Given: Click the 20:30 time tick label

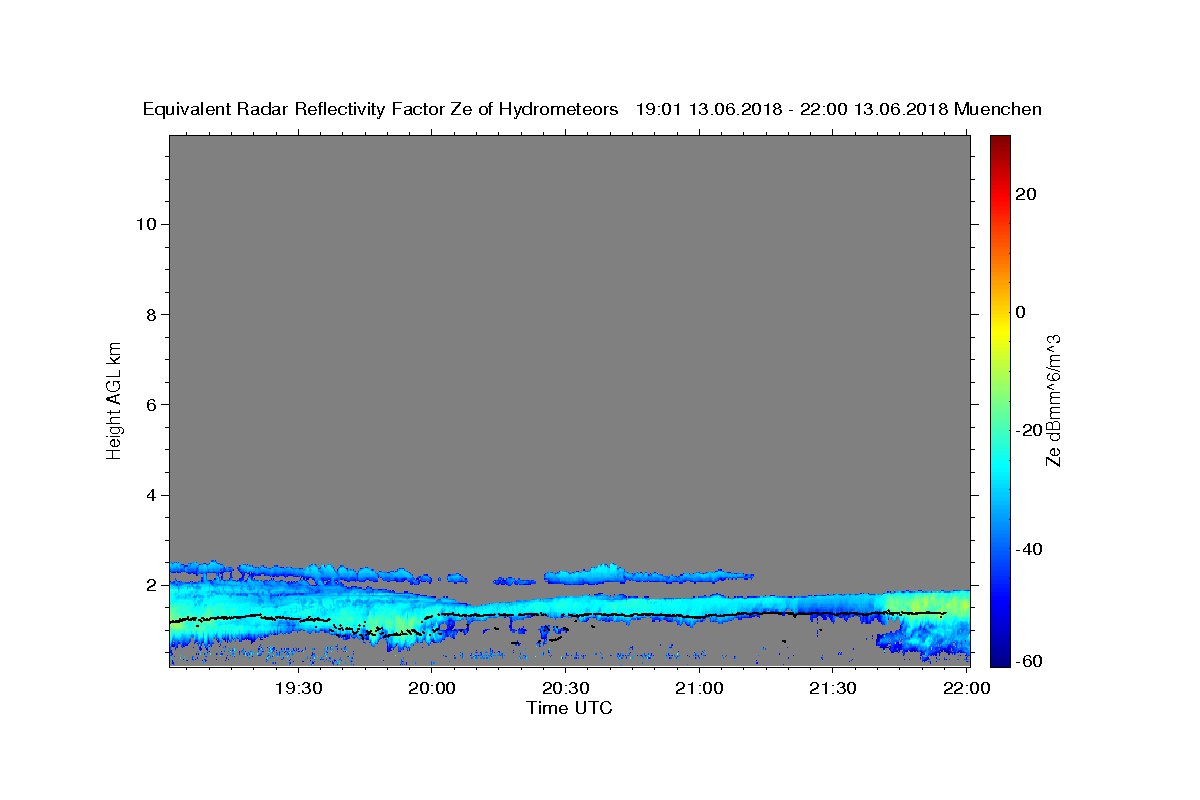Looking at the screenshot, I should pos(565,688).
